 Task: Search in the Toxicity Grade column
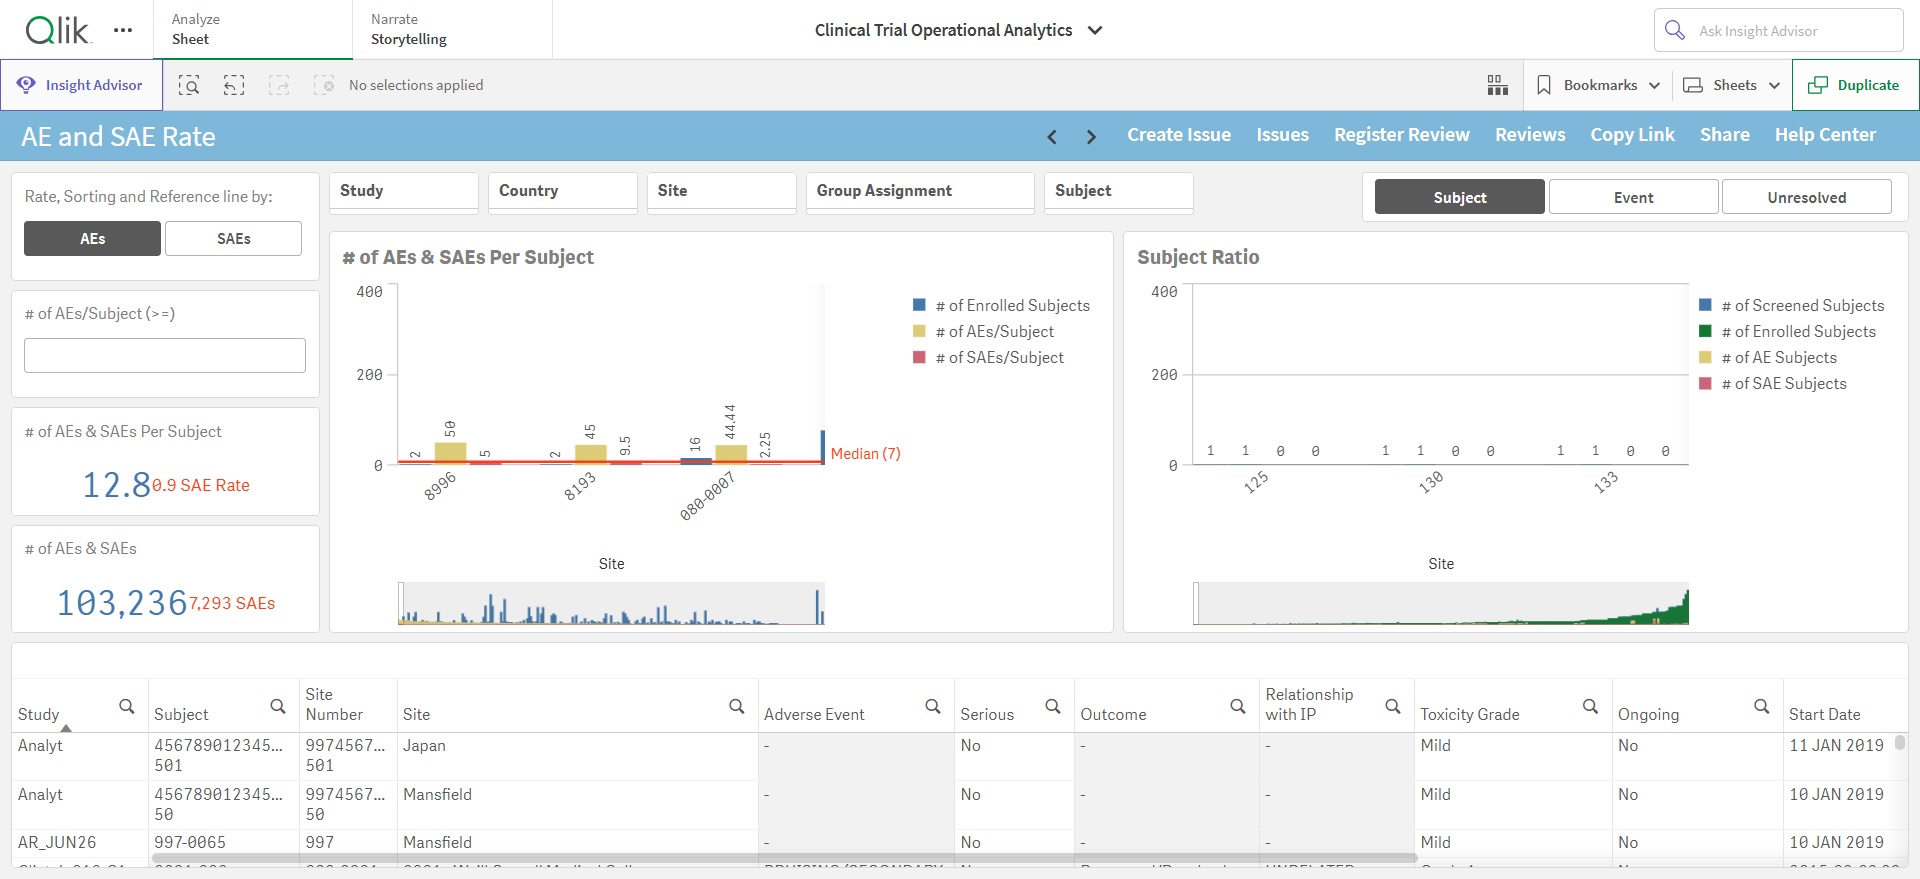[1590, 706]
